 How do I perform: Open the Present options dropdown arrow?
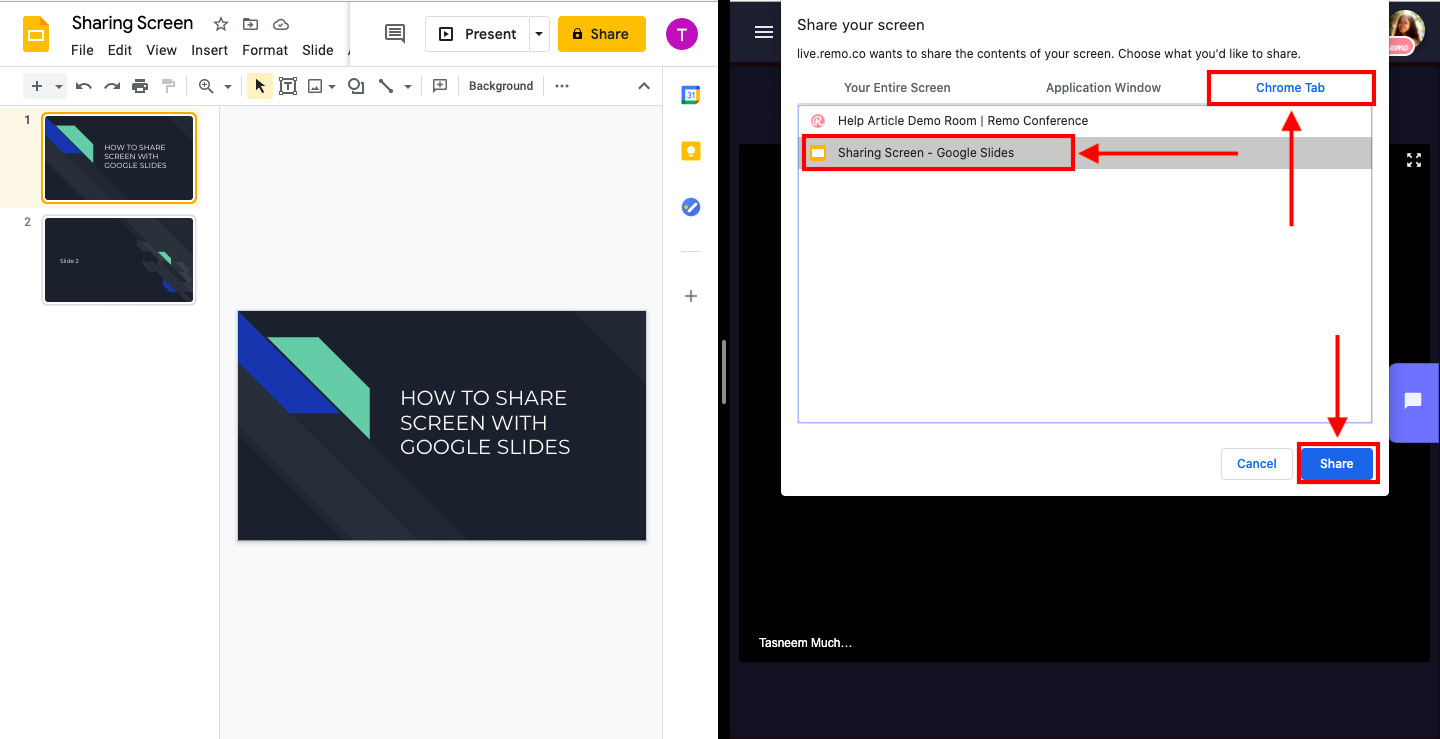(x=540, y=34)
